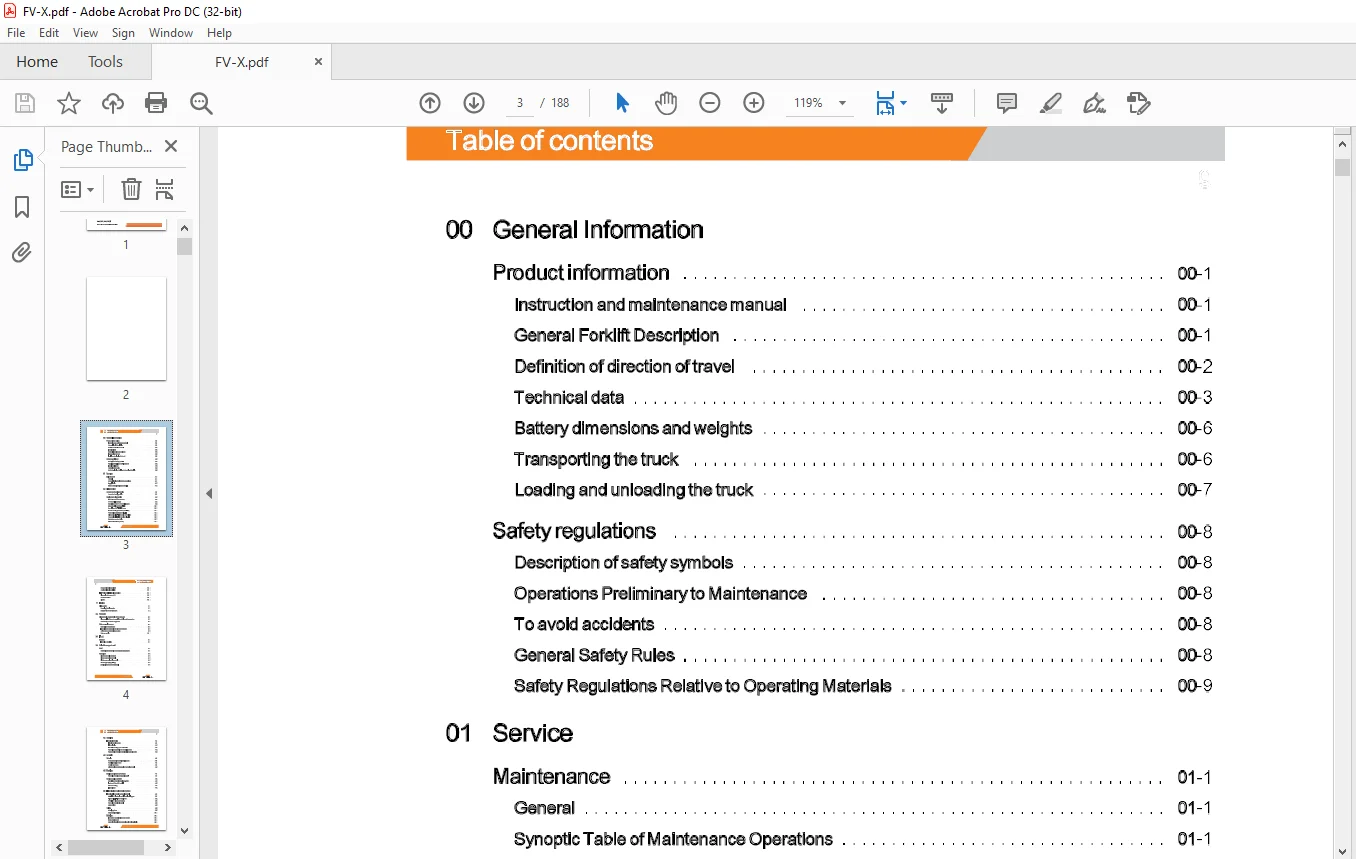The height and width of the screenshot is (859, 1356).
Task: Delete selected page with trash icon
Action: (x=131, y=189)
